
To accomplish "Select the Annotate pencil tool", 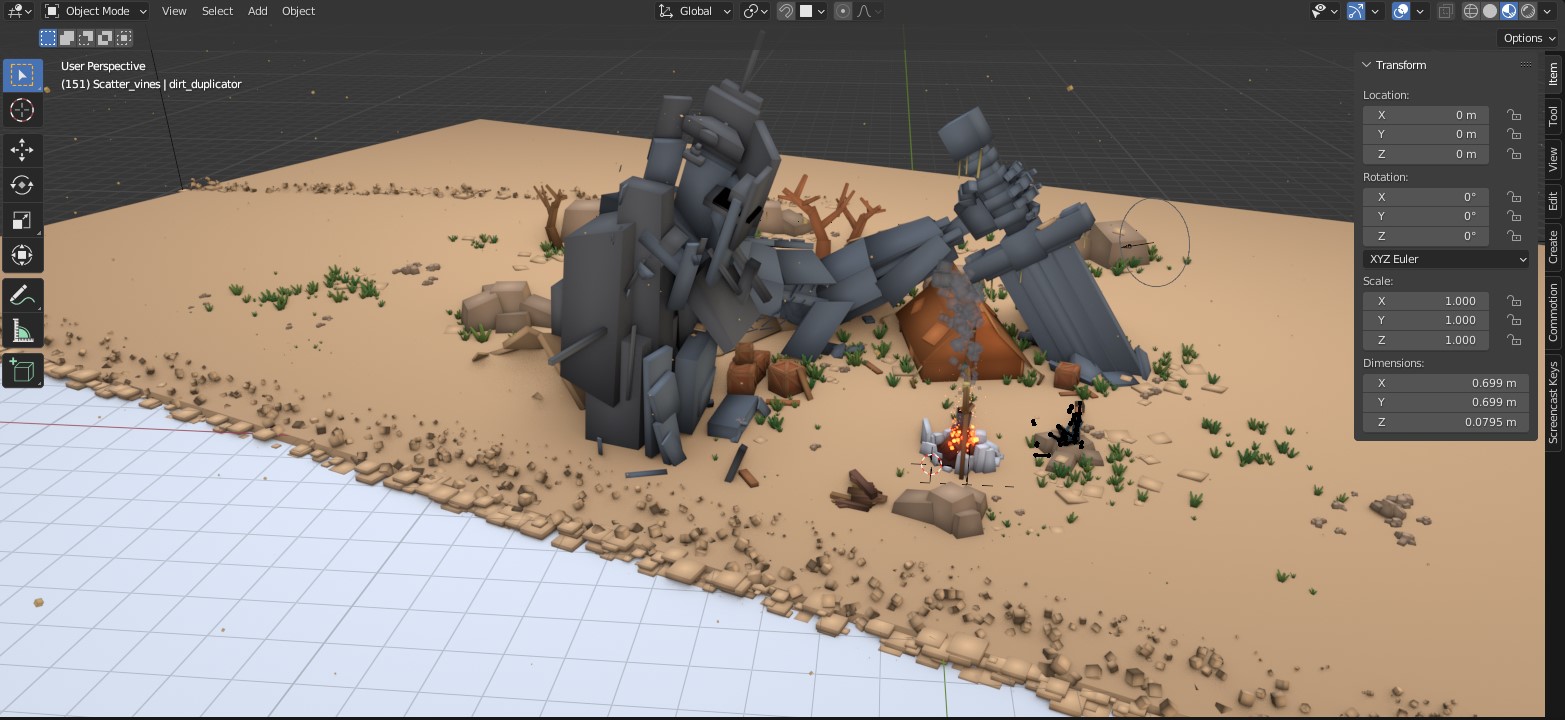I will pos(22,295).
